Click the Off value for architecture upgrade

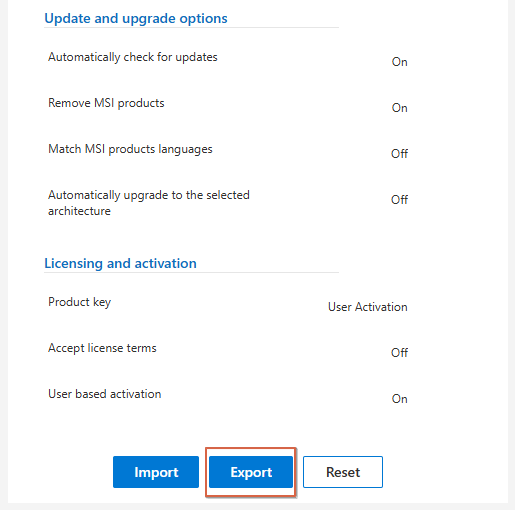[399, 200]
